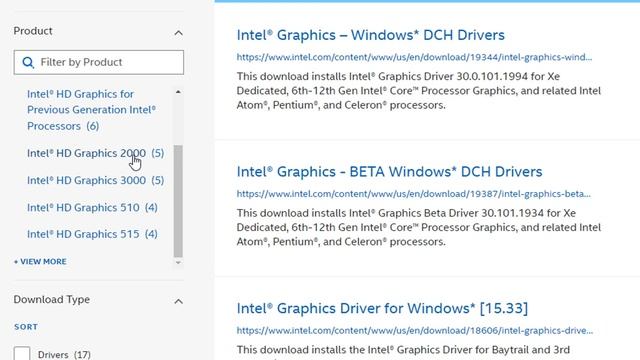Filter by Intel HD Graphics 515
The height and width of the screenshot is (360, 640).
coord(92,234)
